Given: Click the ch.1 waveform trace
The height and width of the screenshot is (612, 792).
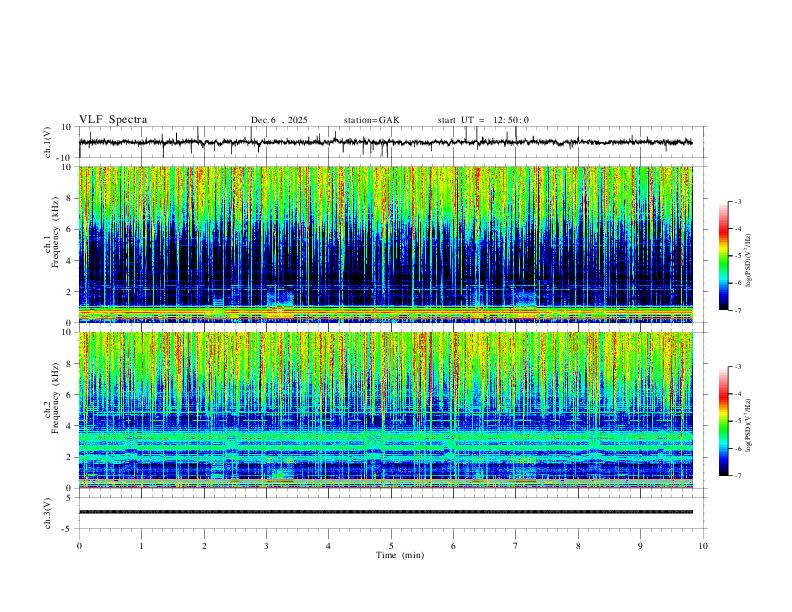Looking at the screenshot, I should 385,142.
